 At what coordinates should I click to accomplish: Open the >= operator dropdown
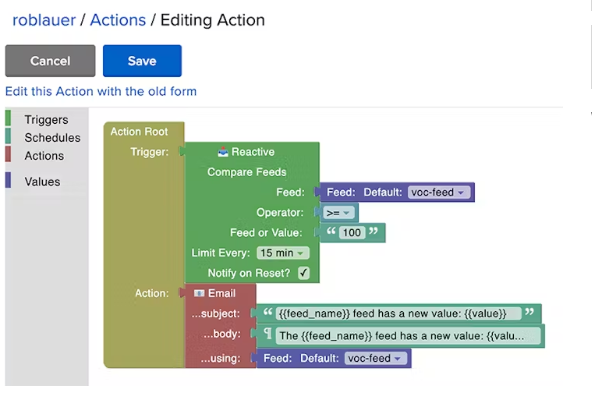[x=338, y=213]
